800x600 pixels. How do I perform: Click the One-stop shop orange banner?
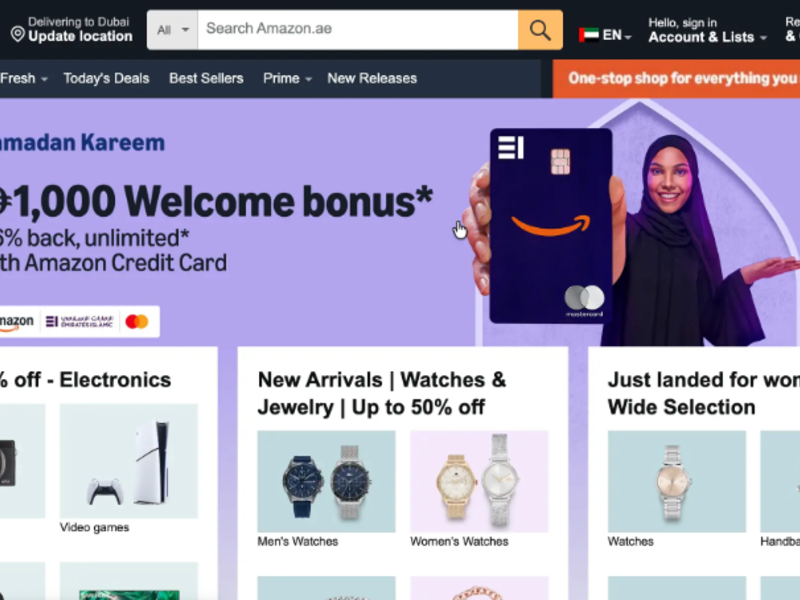(676, 79)
